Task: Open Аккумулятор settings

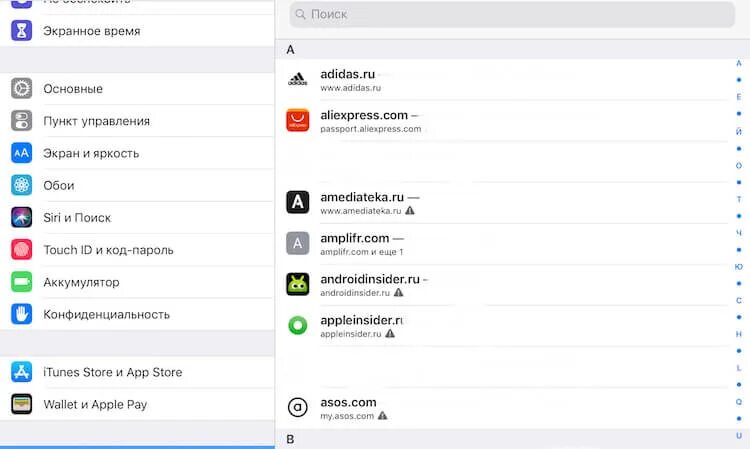Action: click(x=137, y=282)
